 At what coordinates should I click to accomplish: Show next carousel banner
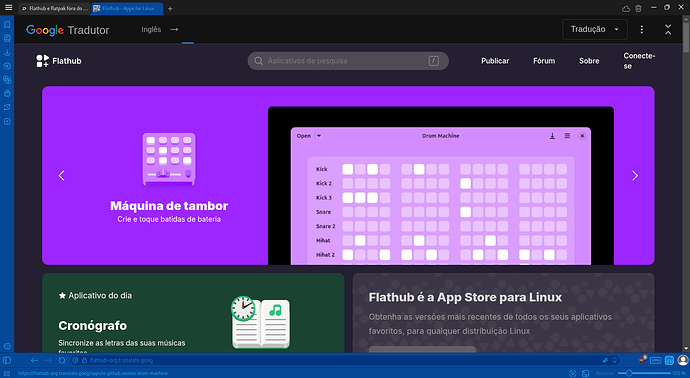pyautogui.click(x=635, y=176)
